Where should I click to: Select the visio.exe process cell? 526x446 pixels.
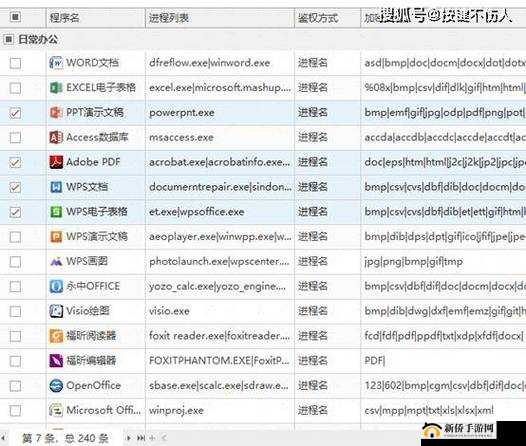[x=169, y=311]
